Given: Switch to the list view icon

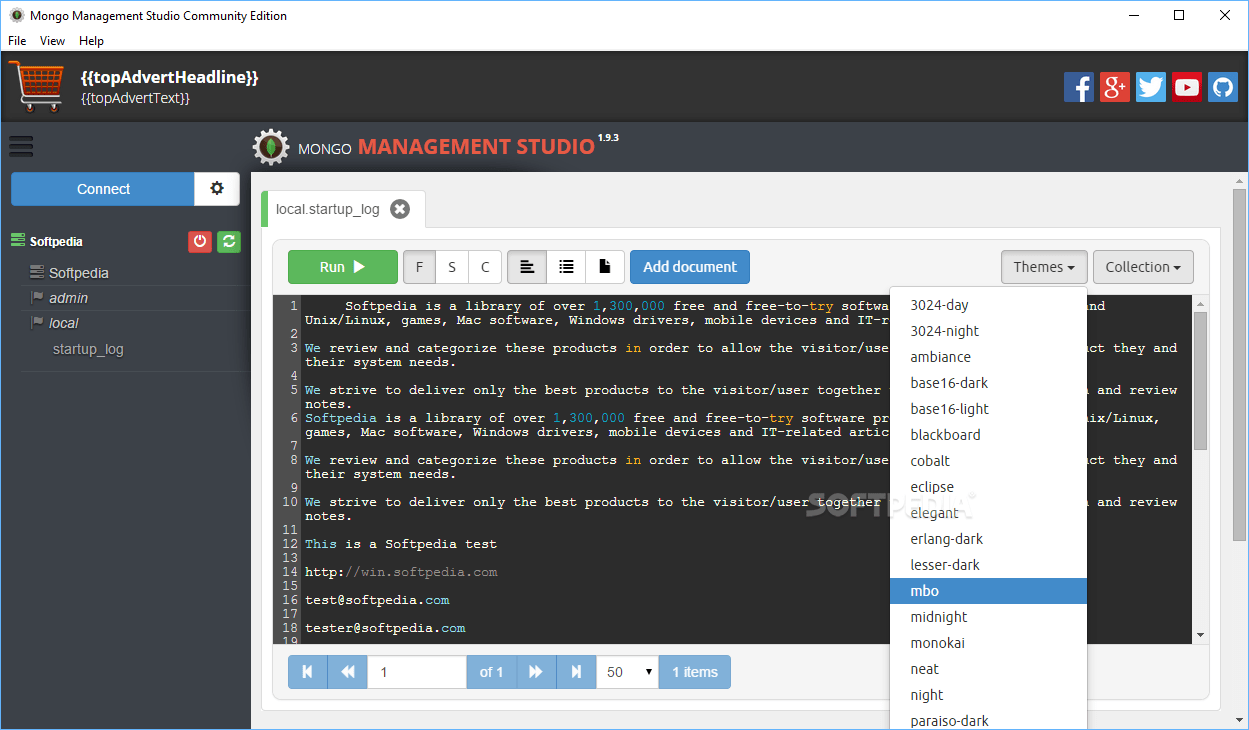Looking at the screenshot, I should [x=566, y=266].
